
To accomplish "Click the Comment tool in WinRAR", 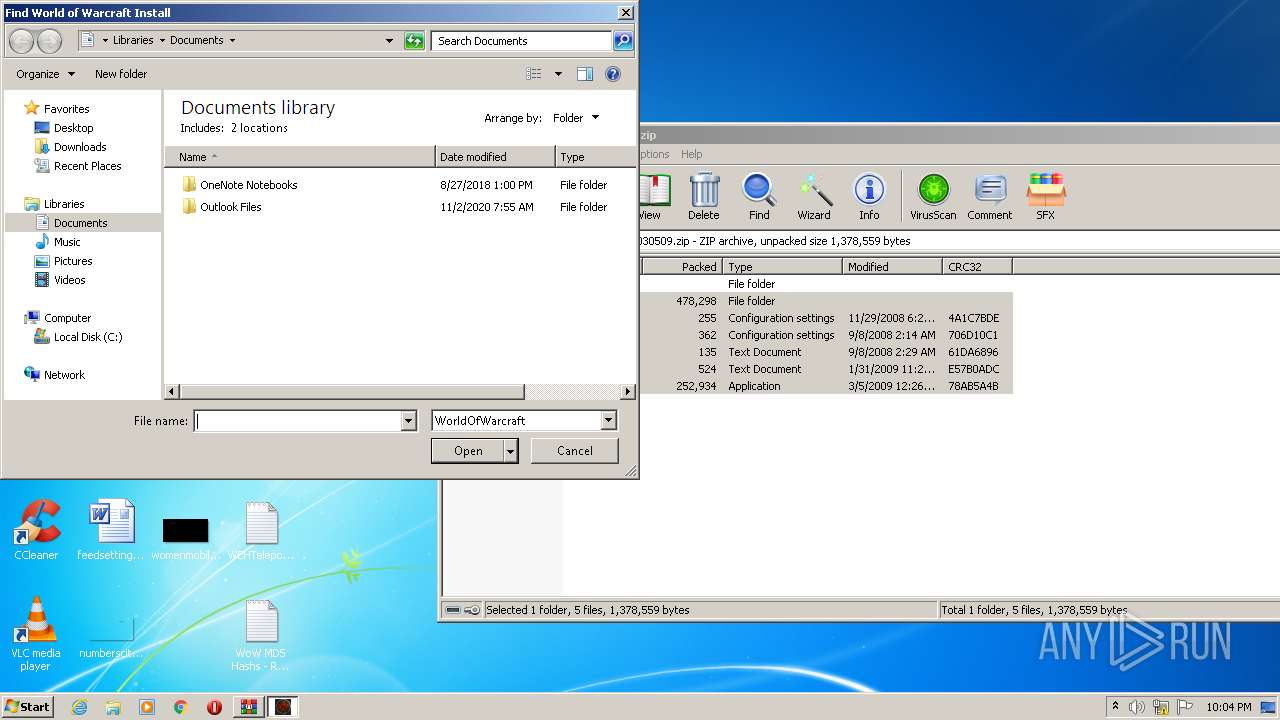I will pyautogui.click(x=990, y=196).
